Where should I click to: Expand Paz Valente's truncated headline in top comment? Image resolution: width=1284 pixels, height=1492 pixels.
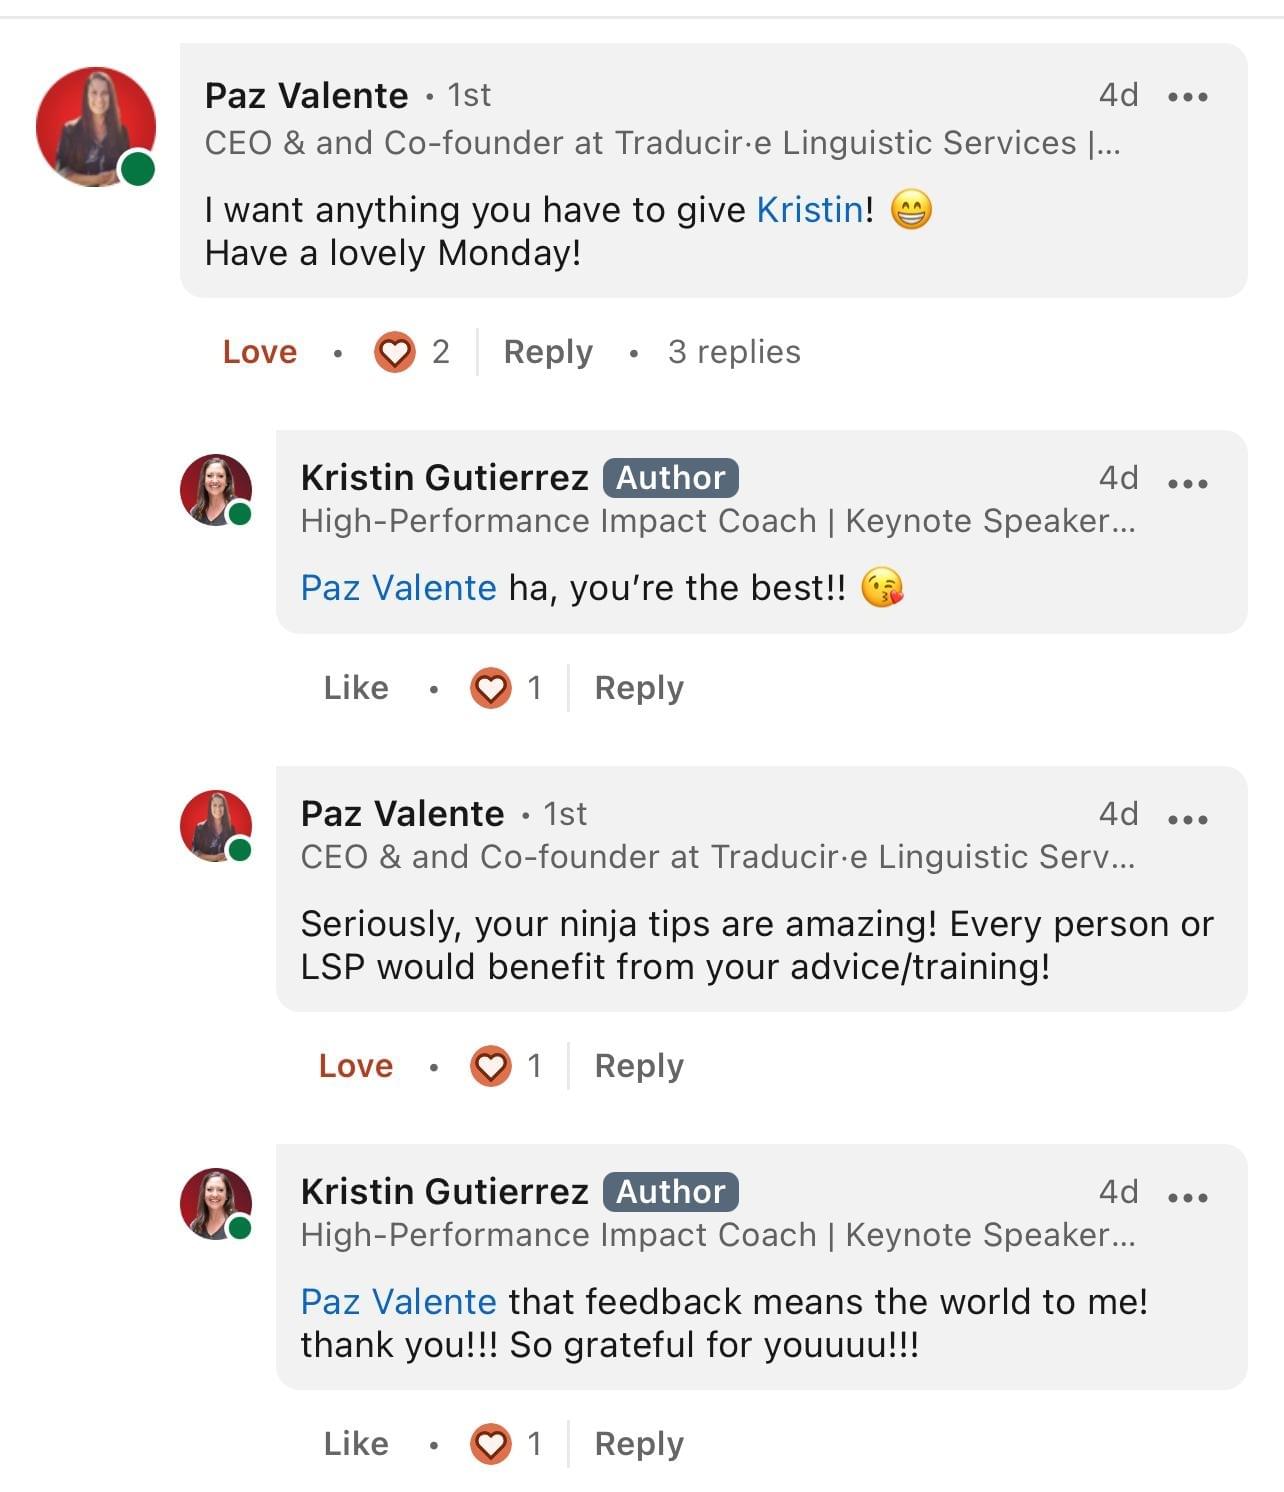coord(1105,143)
